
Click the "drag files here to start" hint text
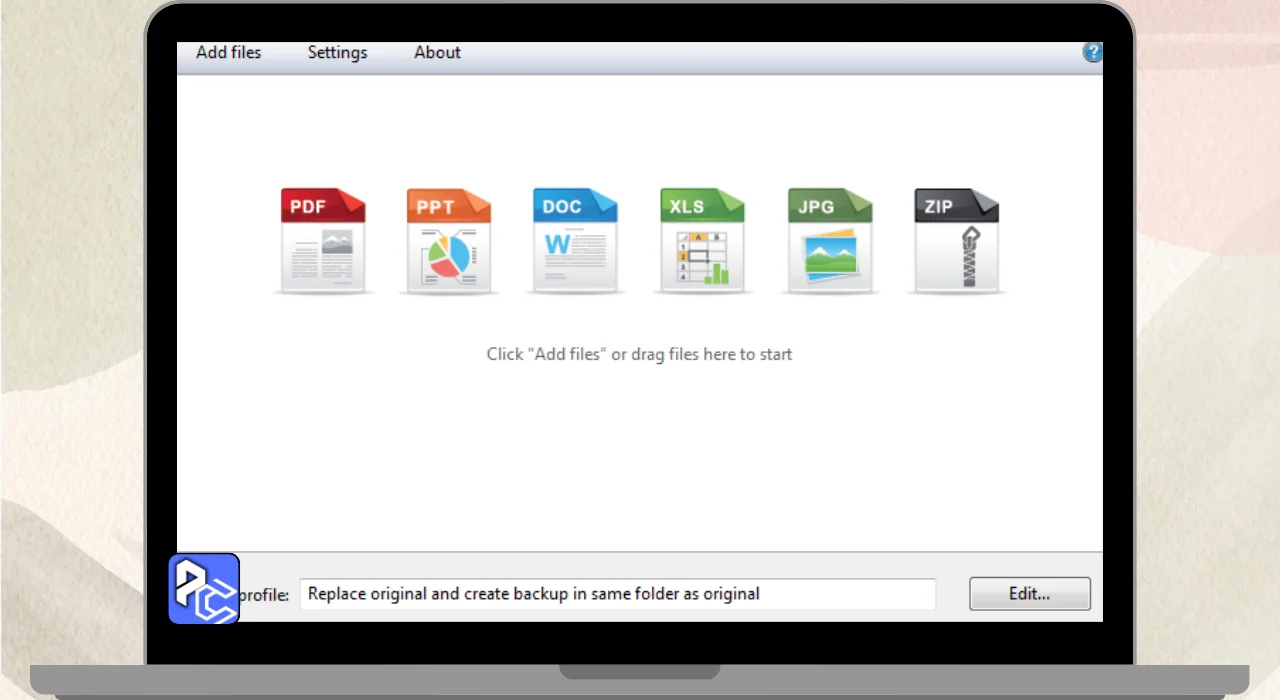pos(639,354)
